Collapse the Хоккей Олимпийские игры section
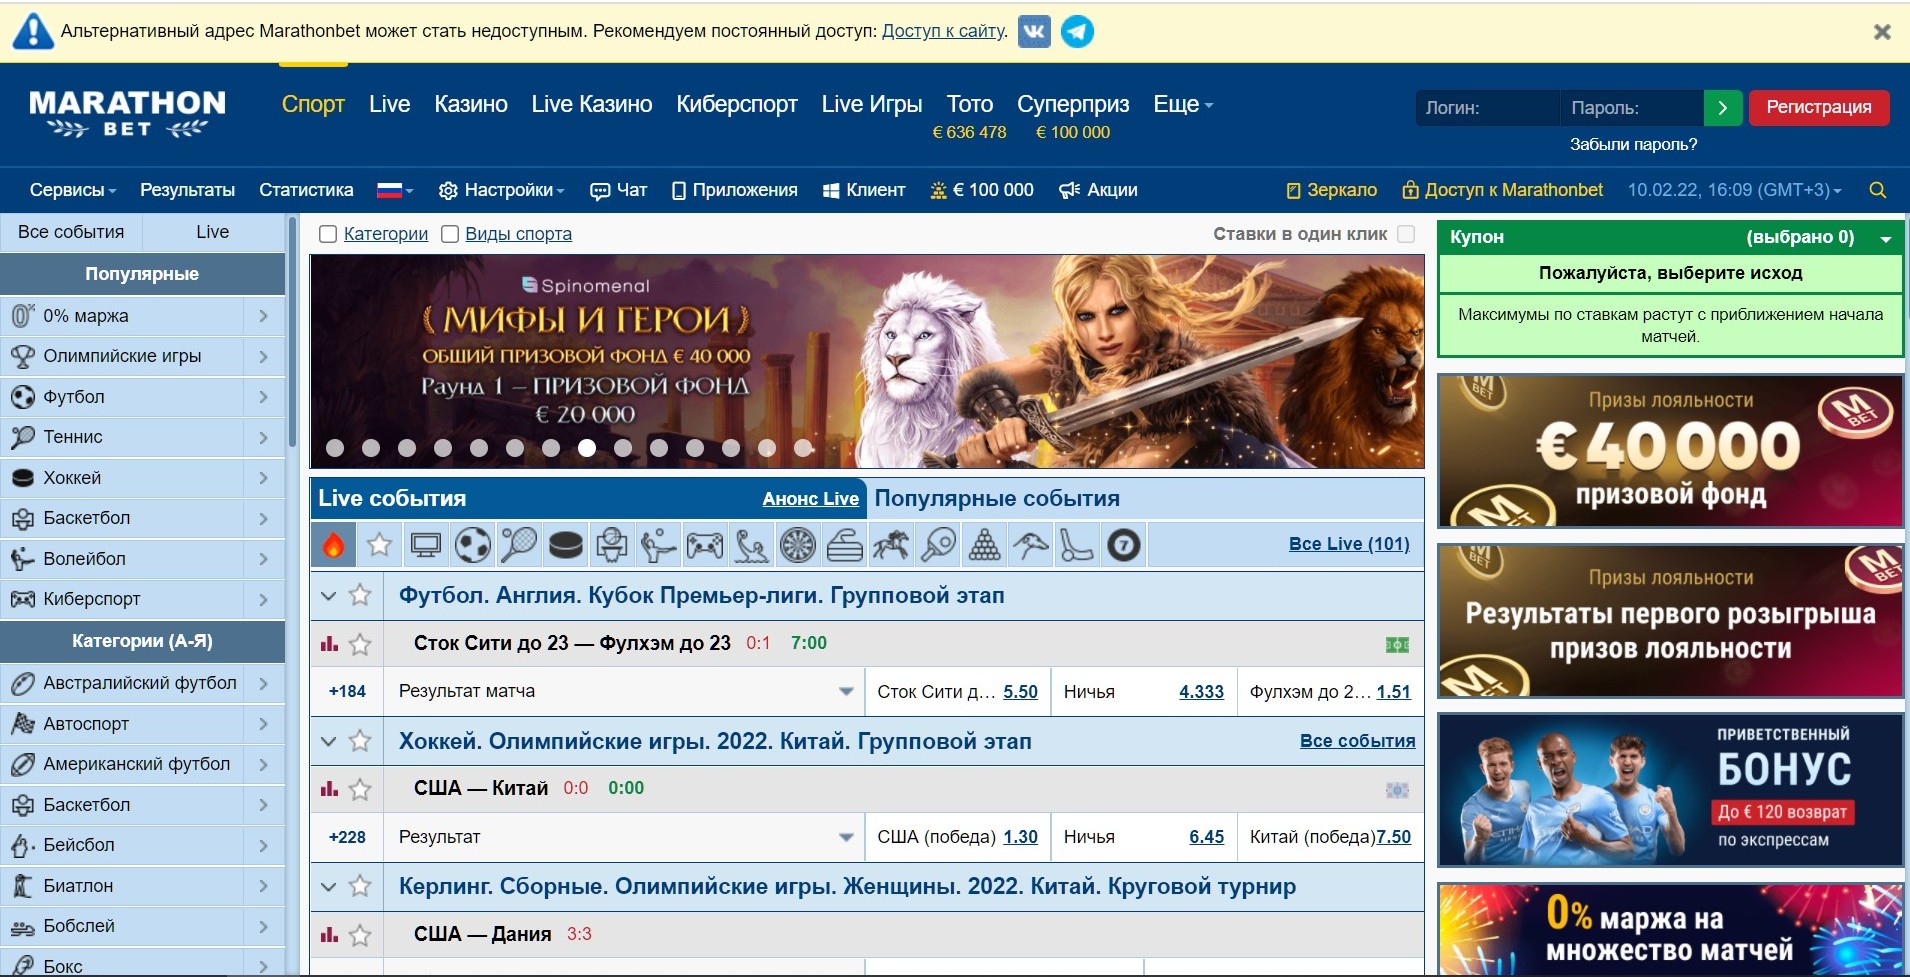 click(328, 742)
